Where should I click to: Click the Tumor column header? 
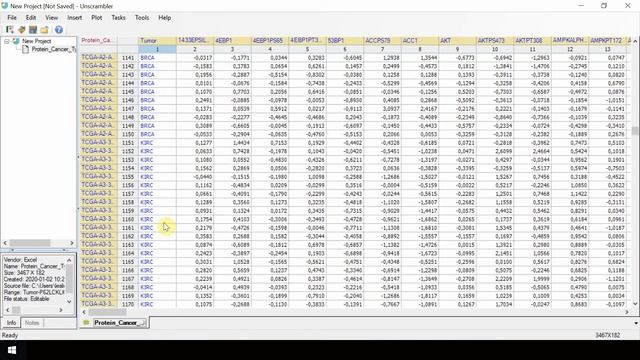(x=157, y=40)
